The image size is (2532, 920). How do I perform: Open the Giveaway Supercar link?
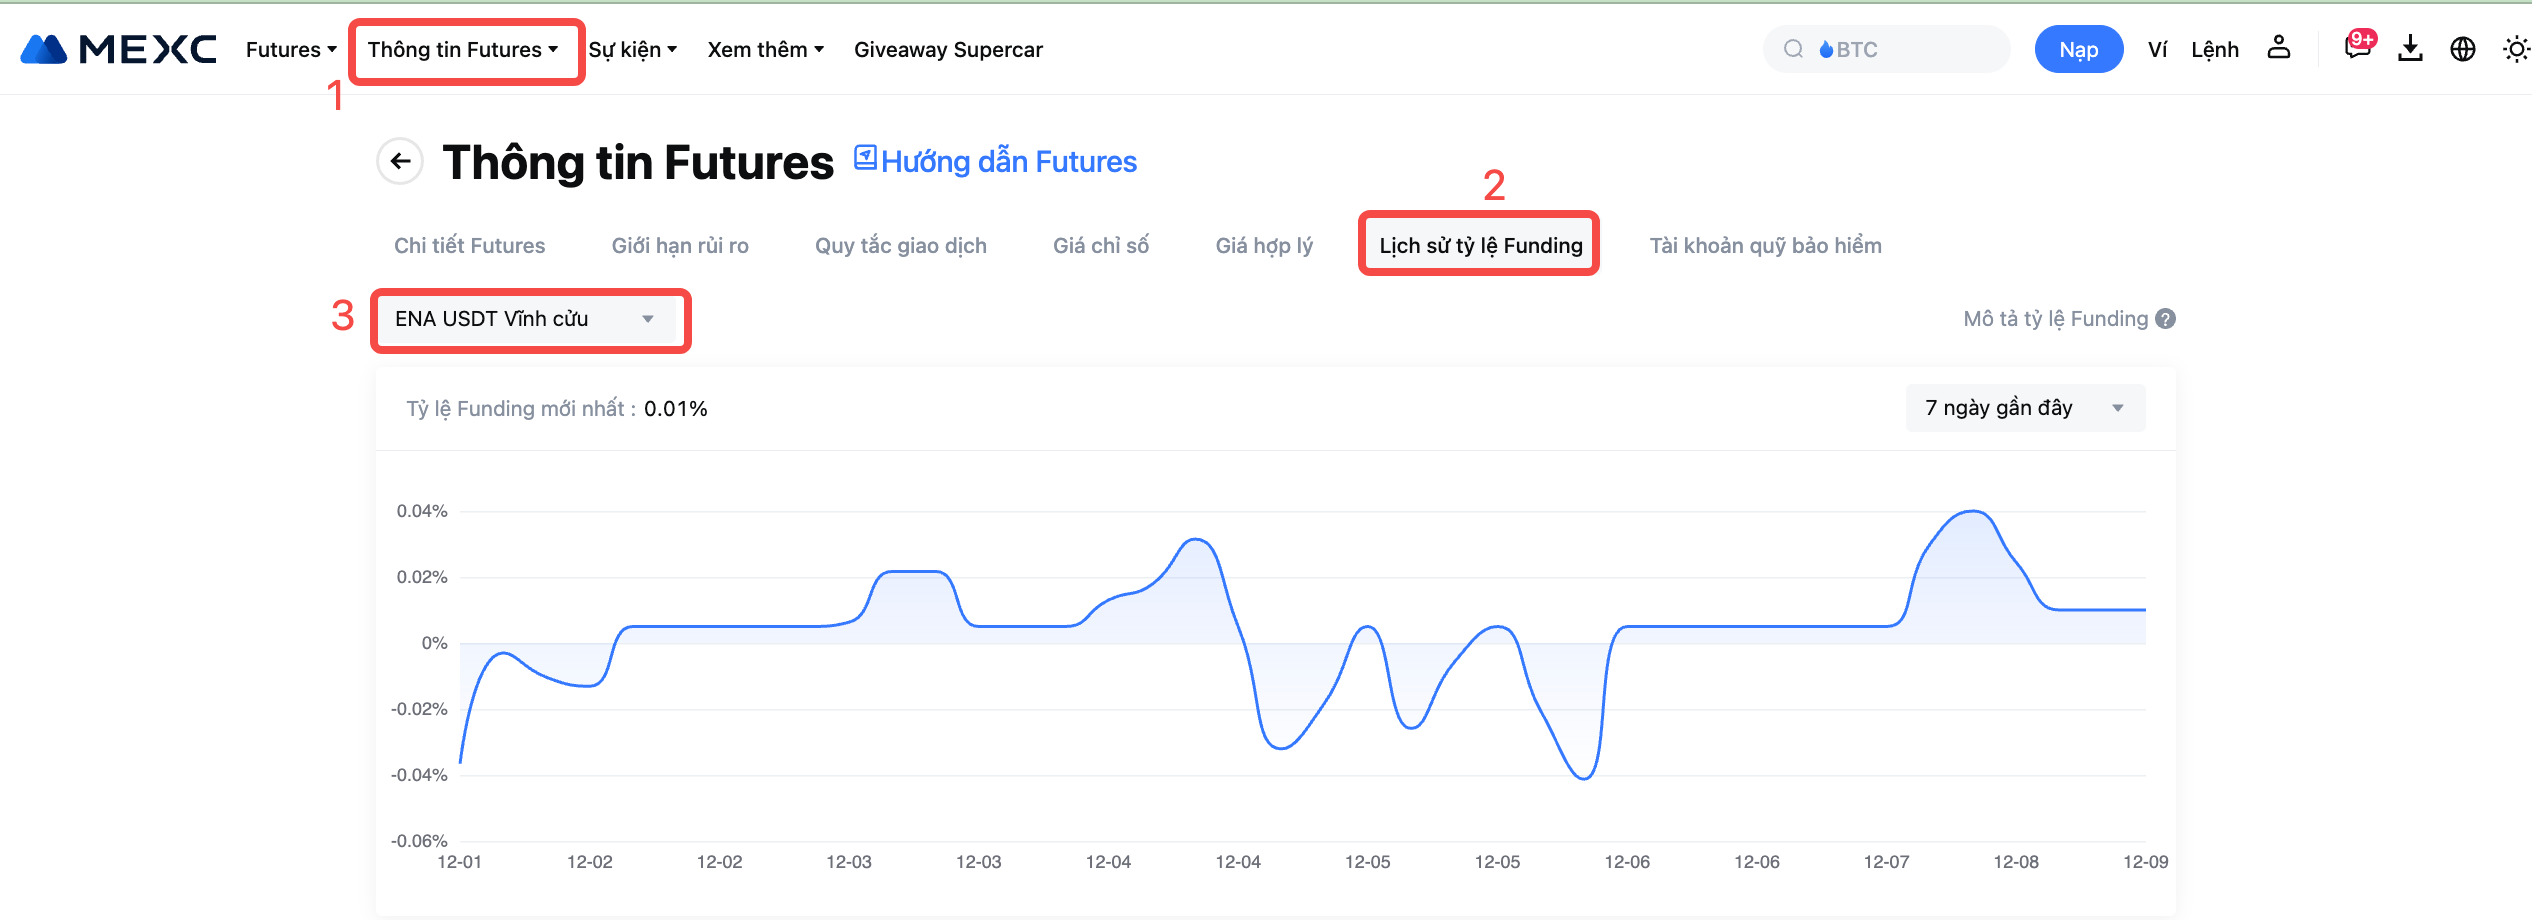[948, 49]
